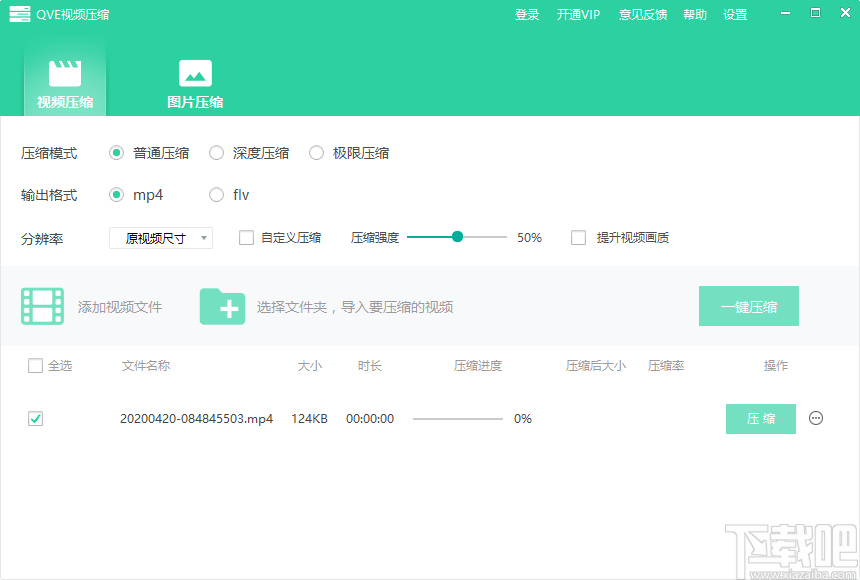Open the 开通VIP page
860x580 pixels.
coord(578,14)
